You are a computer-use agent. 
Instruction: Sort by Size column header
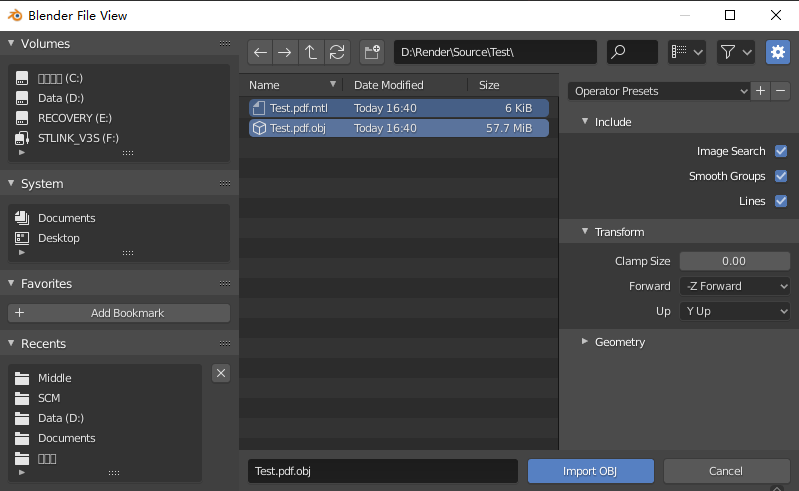tap(489, 85)
